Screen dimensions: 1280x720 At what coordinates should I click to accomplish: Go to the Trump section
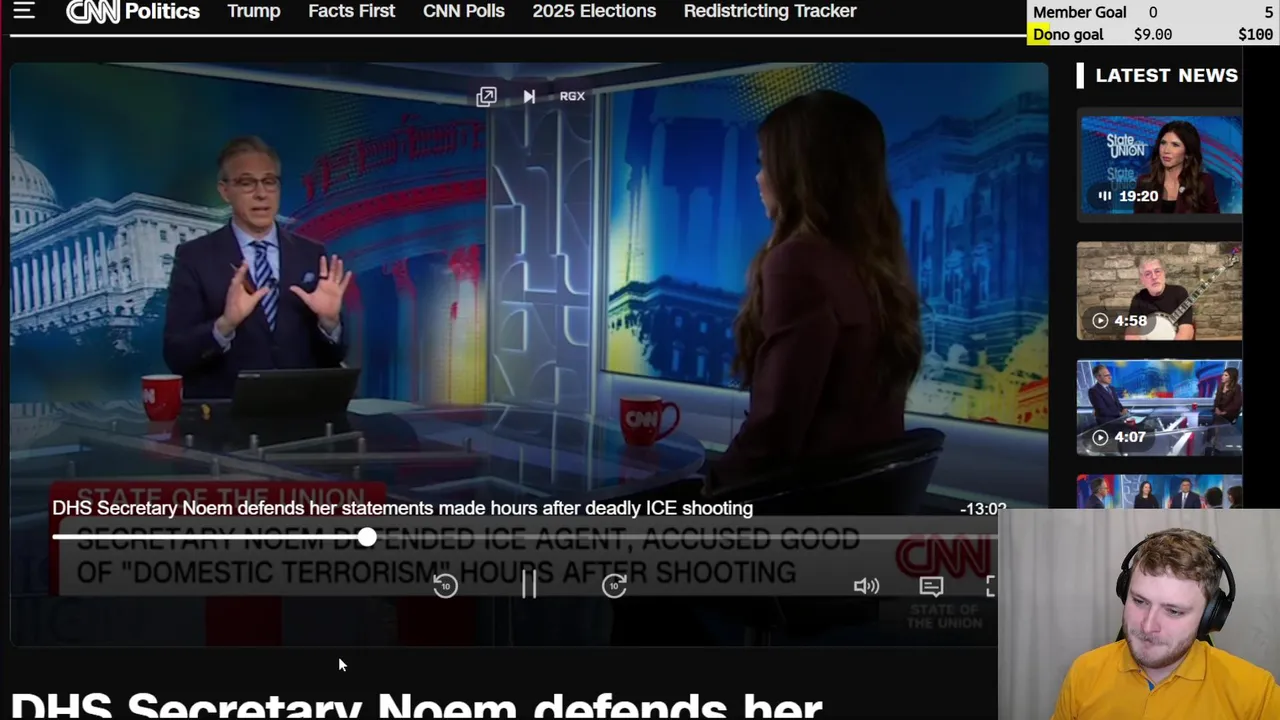254,11
